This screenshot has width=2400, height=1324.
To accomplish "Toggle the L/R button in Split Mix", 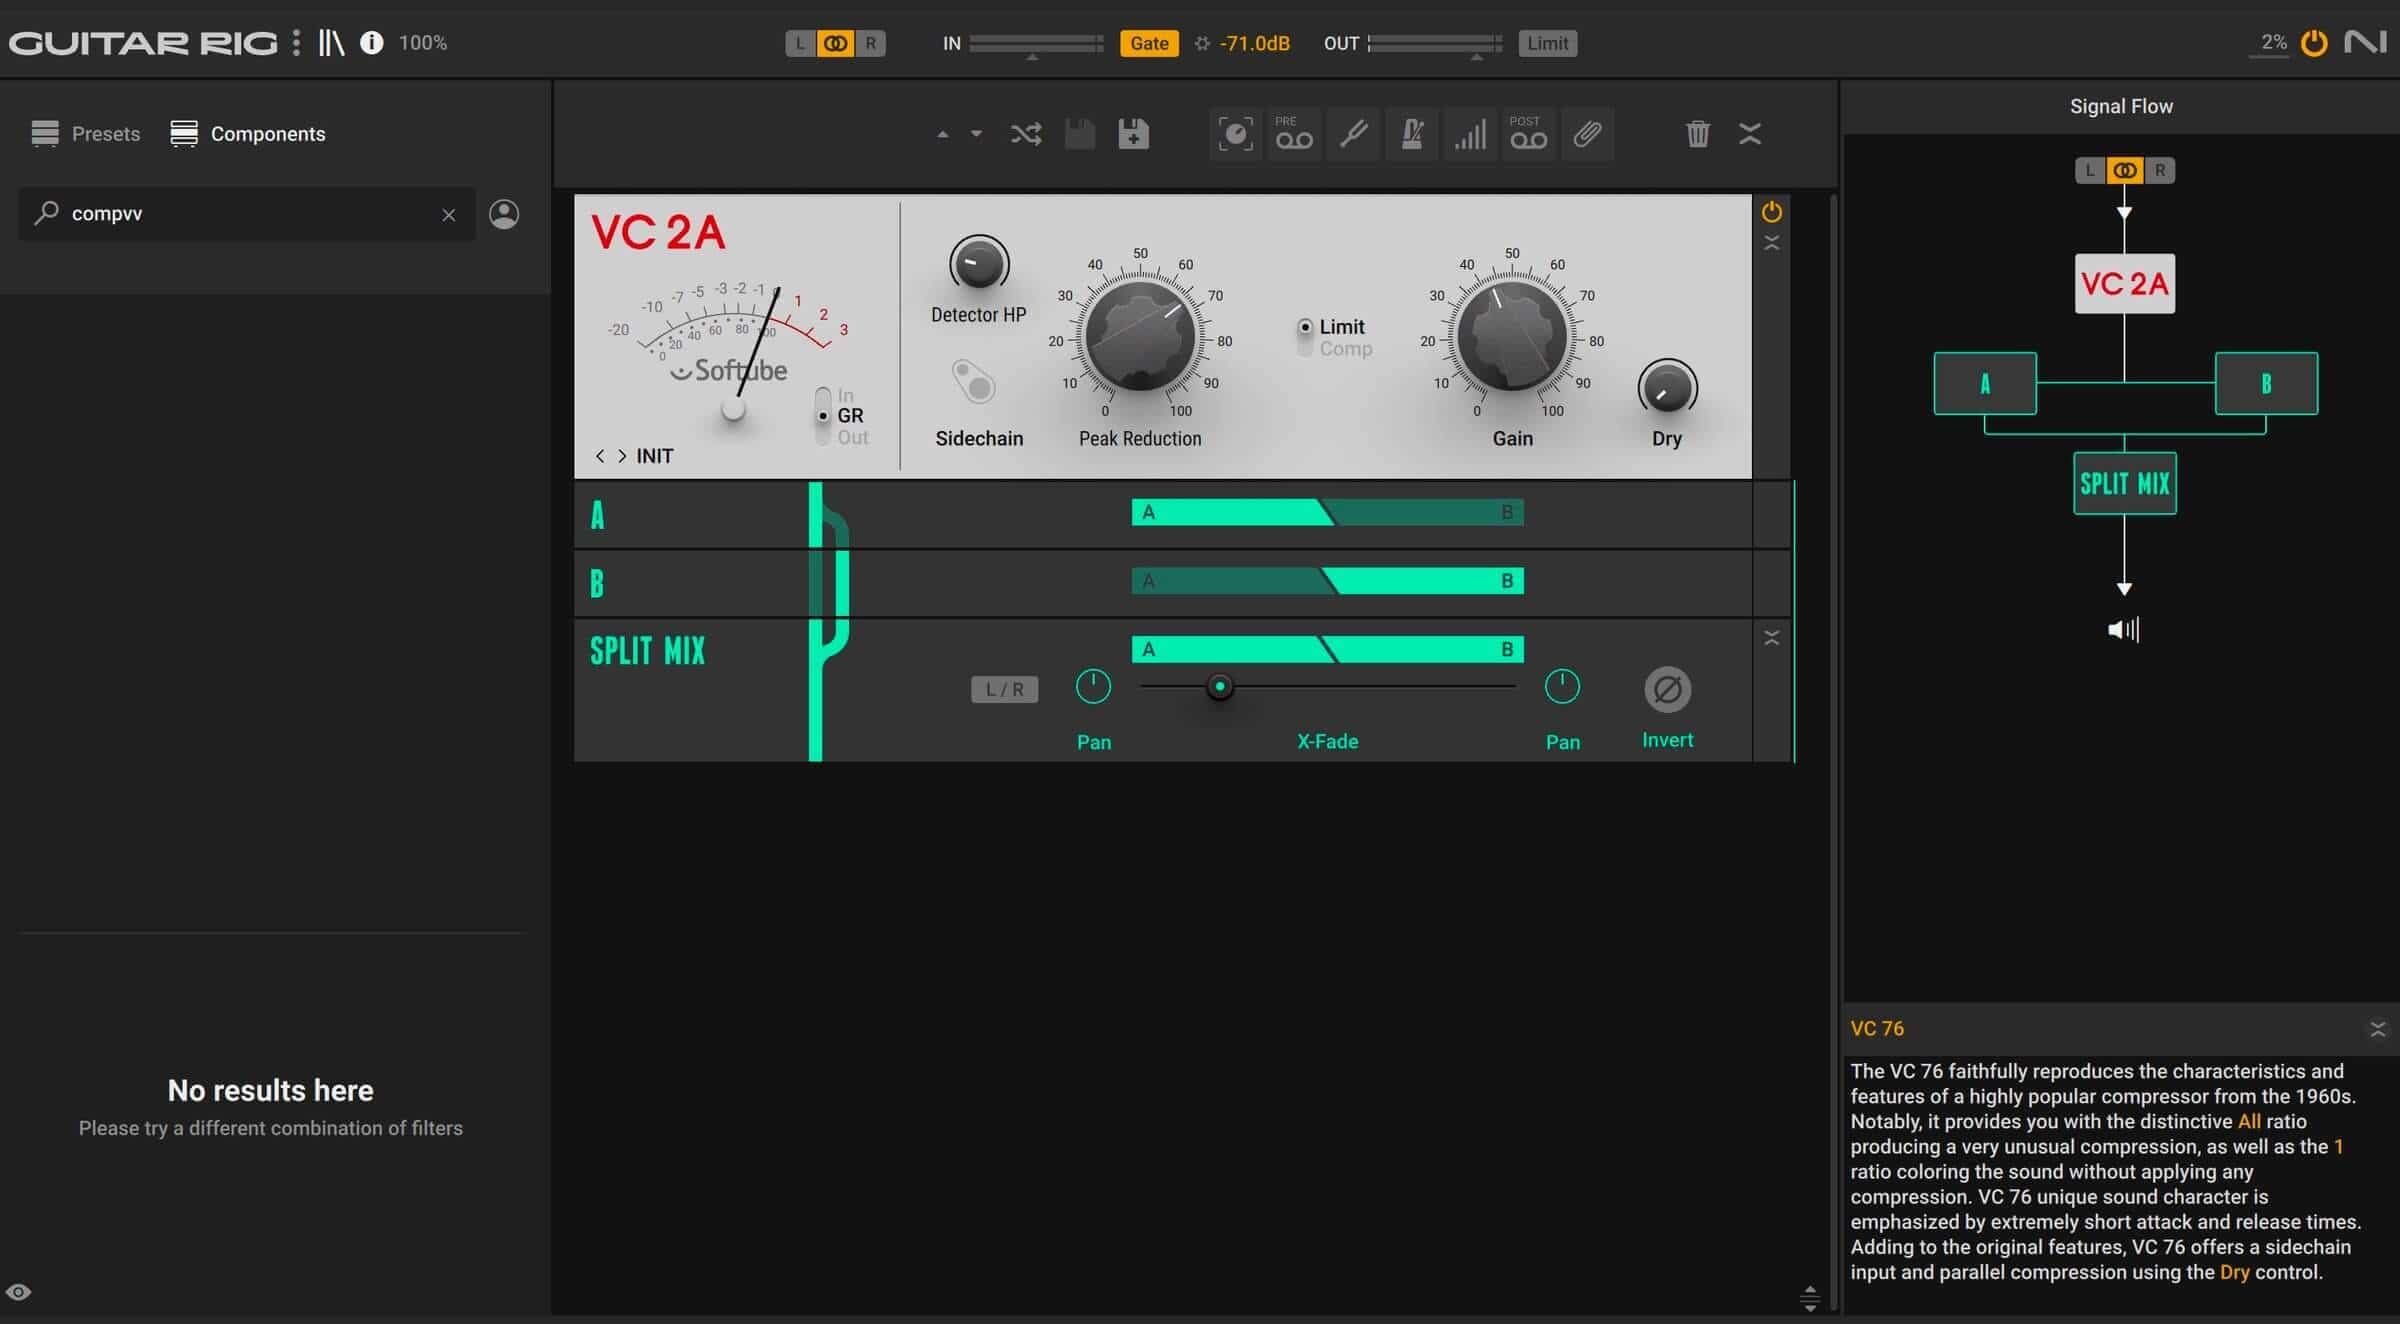I will tap(1004, 689).
